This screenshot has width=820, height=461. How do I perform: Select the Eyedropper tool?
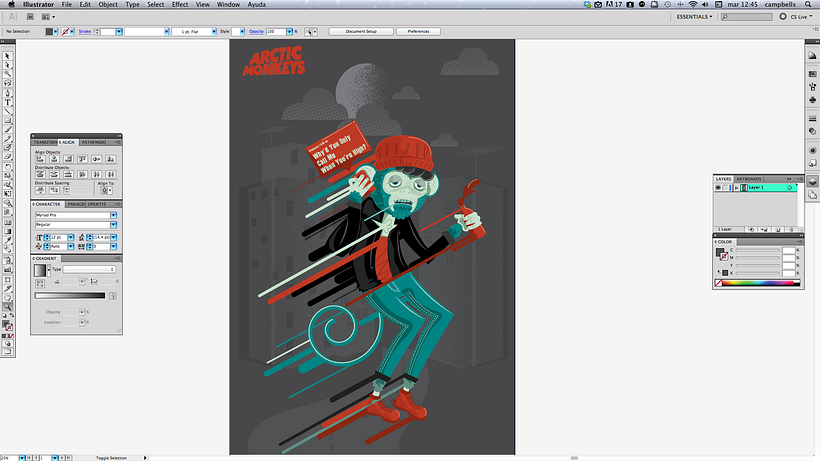click(x=7, y=240)
